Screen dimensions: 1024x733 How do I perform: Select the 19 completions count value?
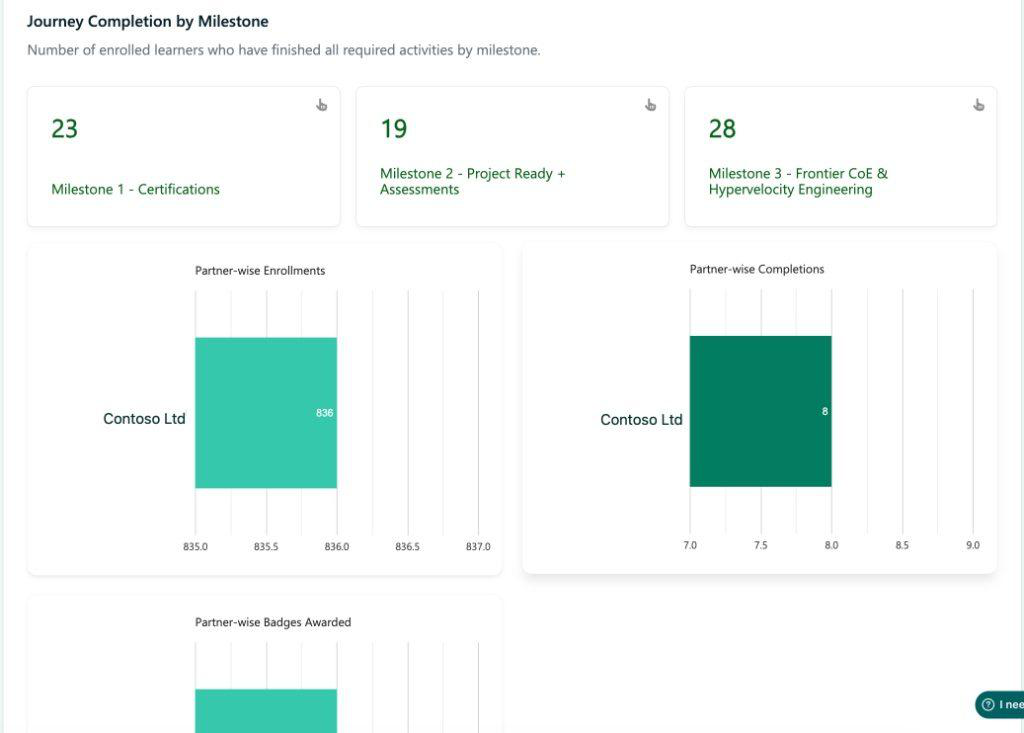pos(394,129)
